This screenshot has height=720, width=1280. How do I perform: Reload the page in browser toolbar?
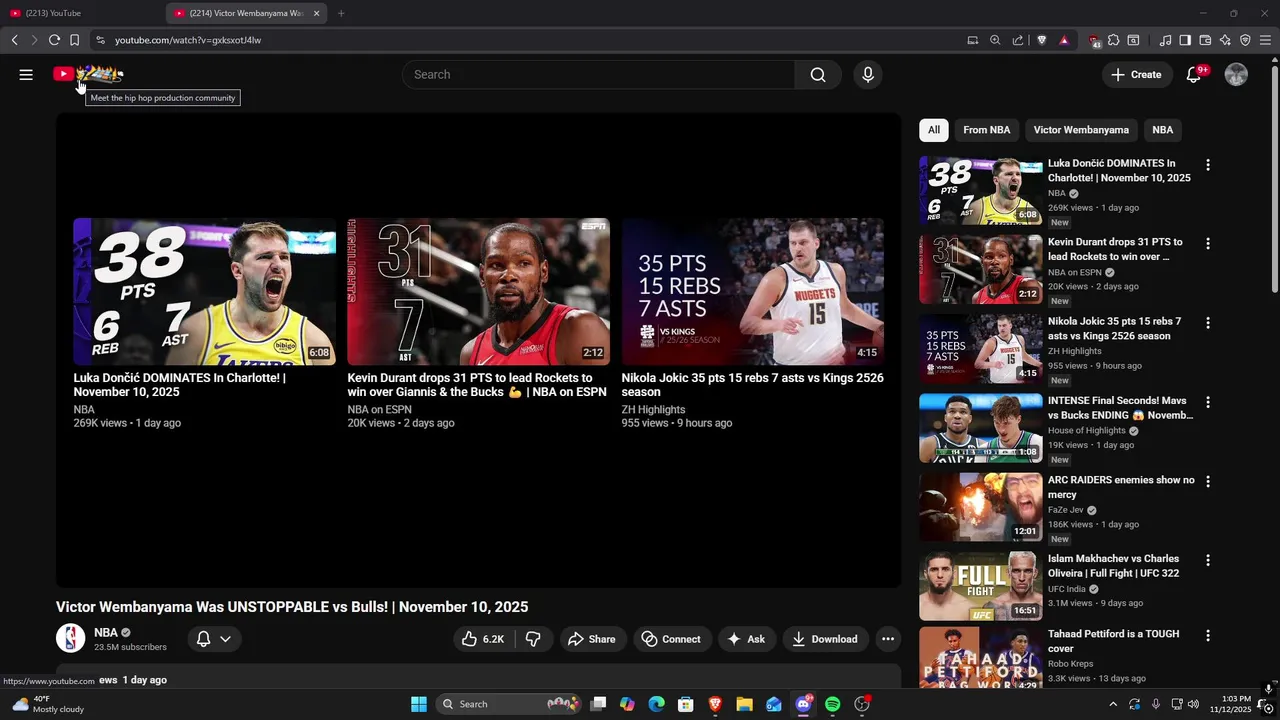(x=54, y=40)
